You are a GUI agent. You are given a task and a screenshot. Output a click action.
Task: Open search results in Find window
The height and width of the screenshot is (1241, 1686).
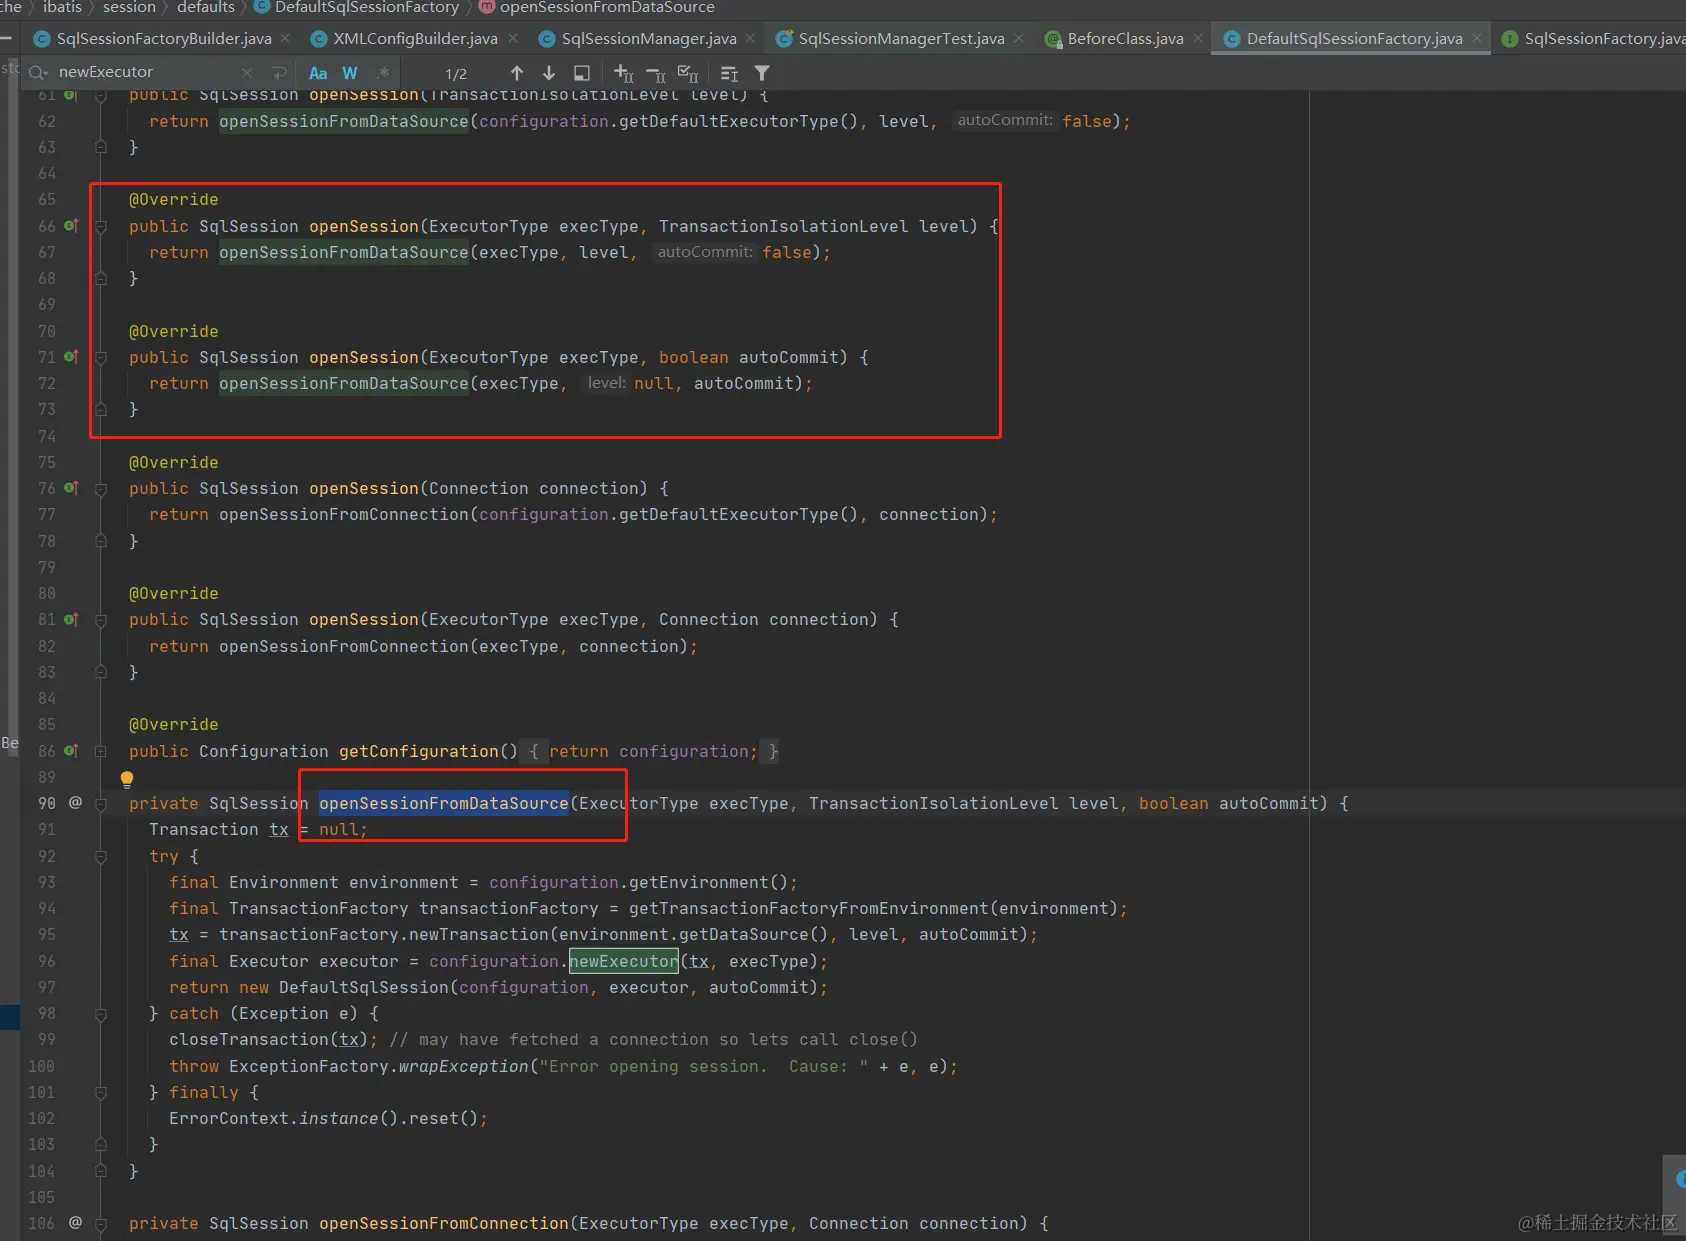(x=730, y=73)
